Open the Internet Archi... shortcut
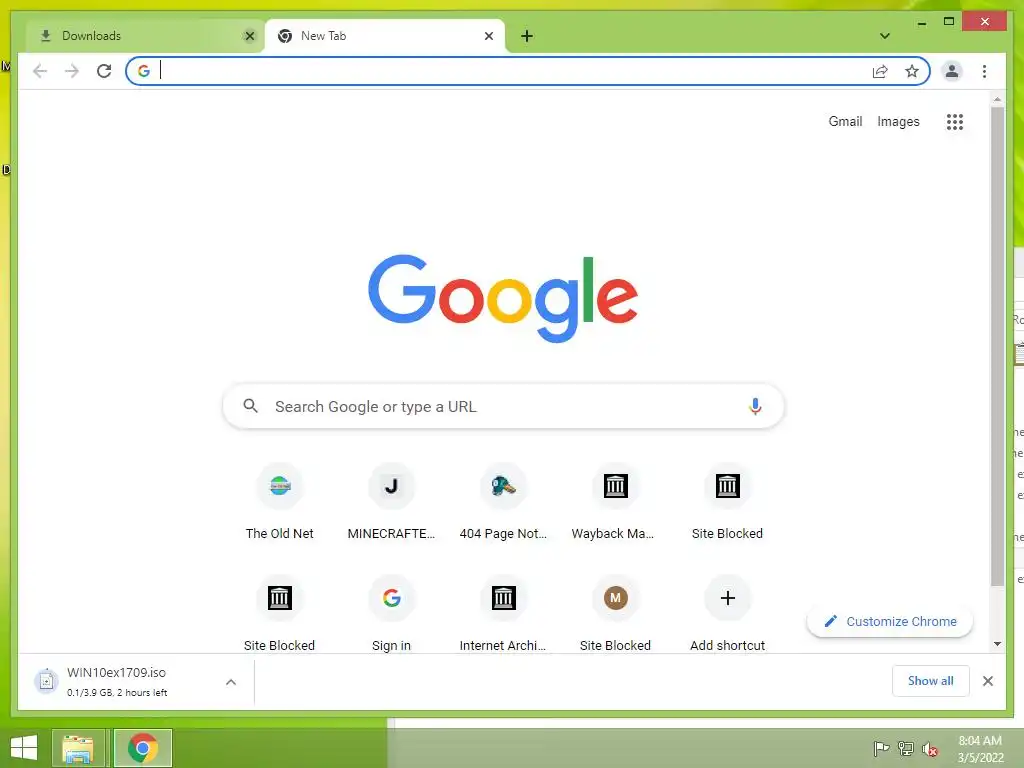1024x768 pixels. (503, 613)
